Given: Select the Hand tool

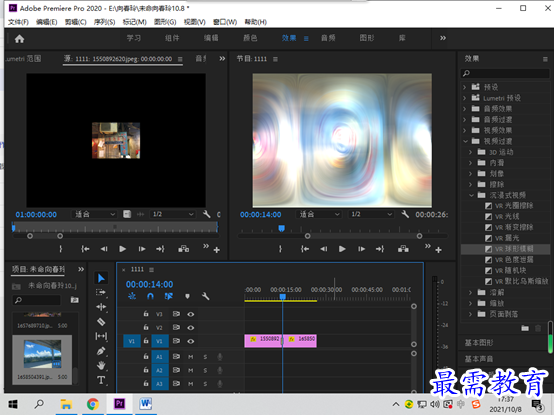Looking at the screenshot, I should pos(101,365).
